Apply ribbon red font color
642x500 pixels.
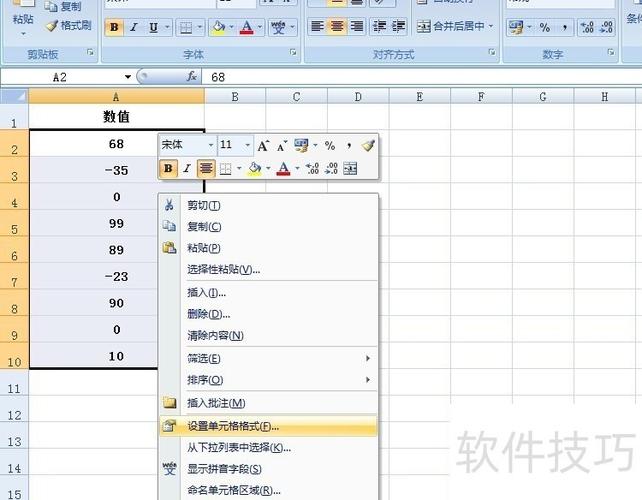(246, 27)
